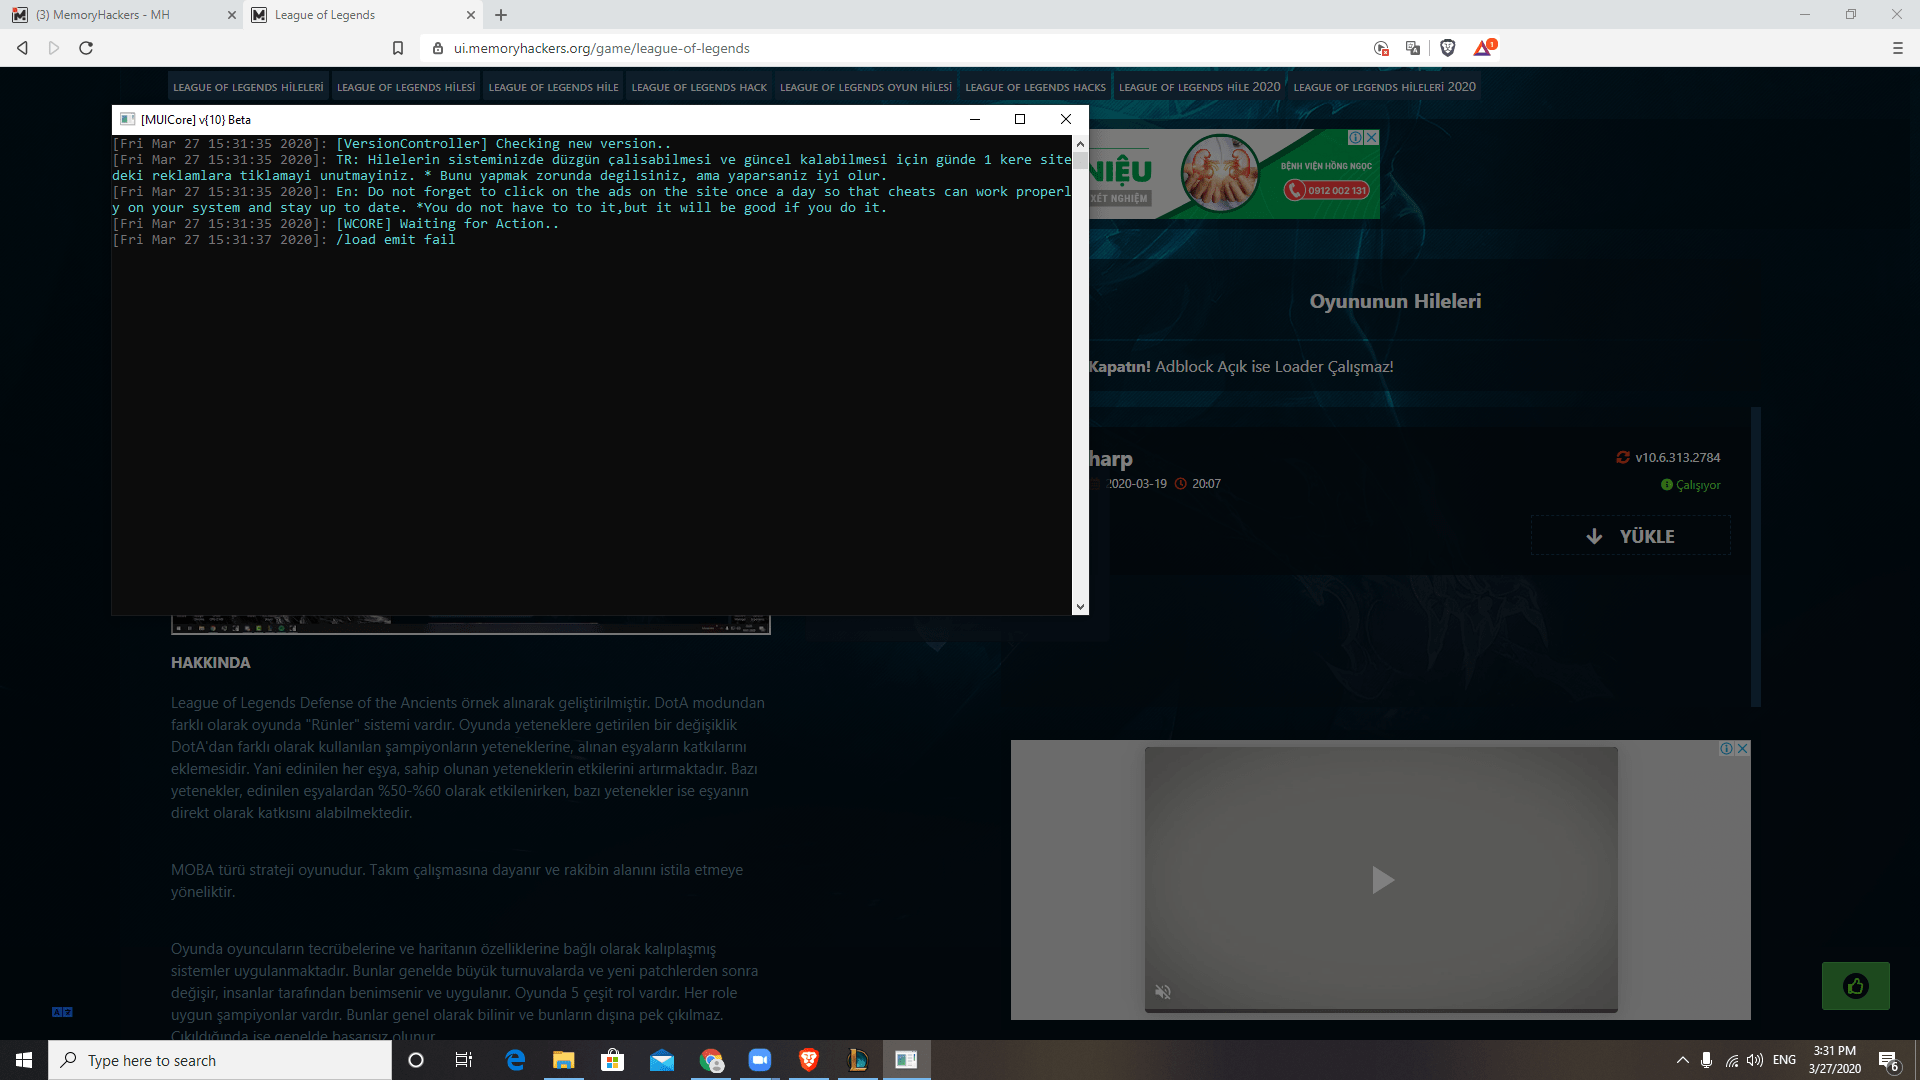Click the microphone tray icon
1920x1080 pixels.
click(1706, 1060)
